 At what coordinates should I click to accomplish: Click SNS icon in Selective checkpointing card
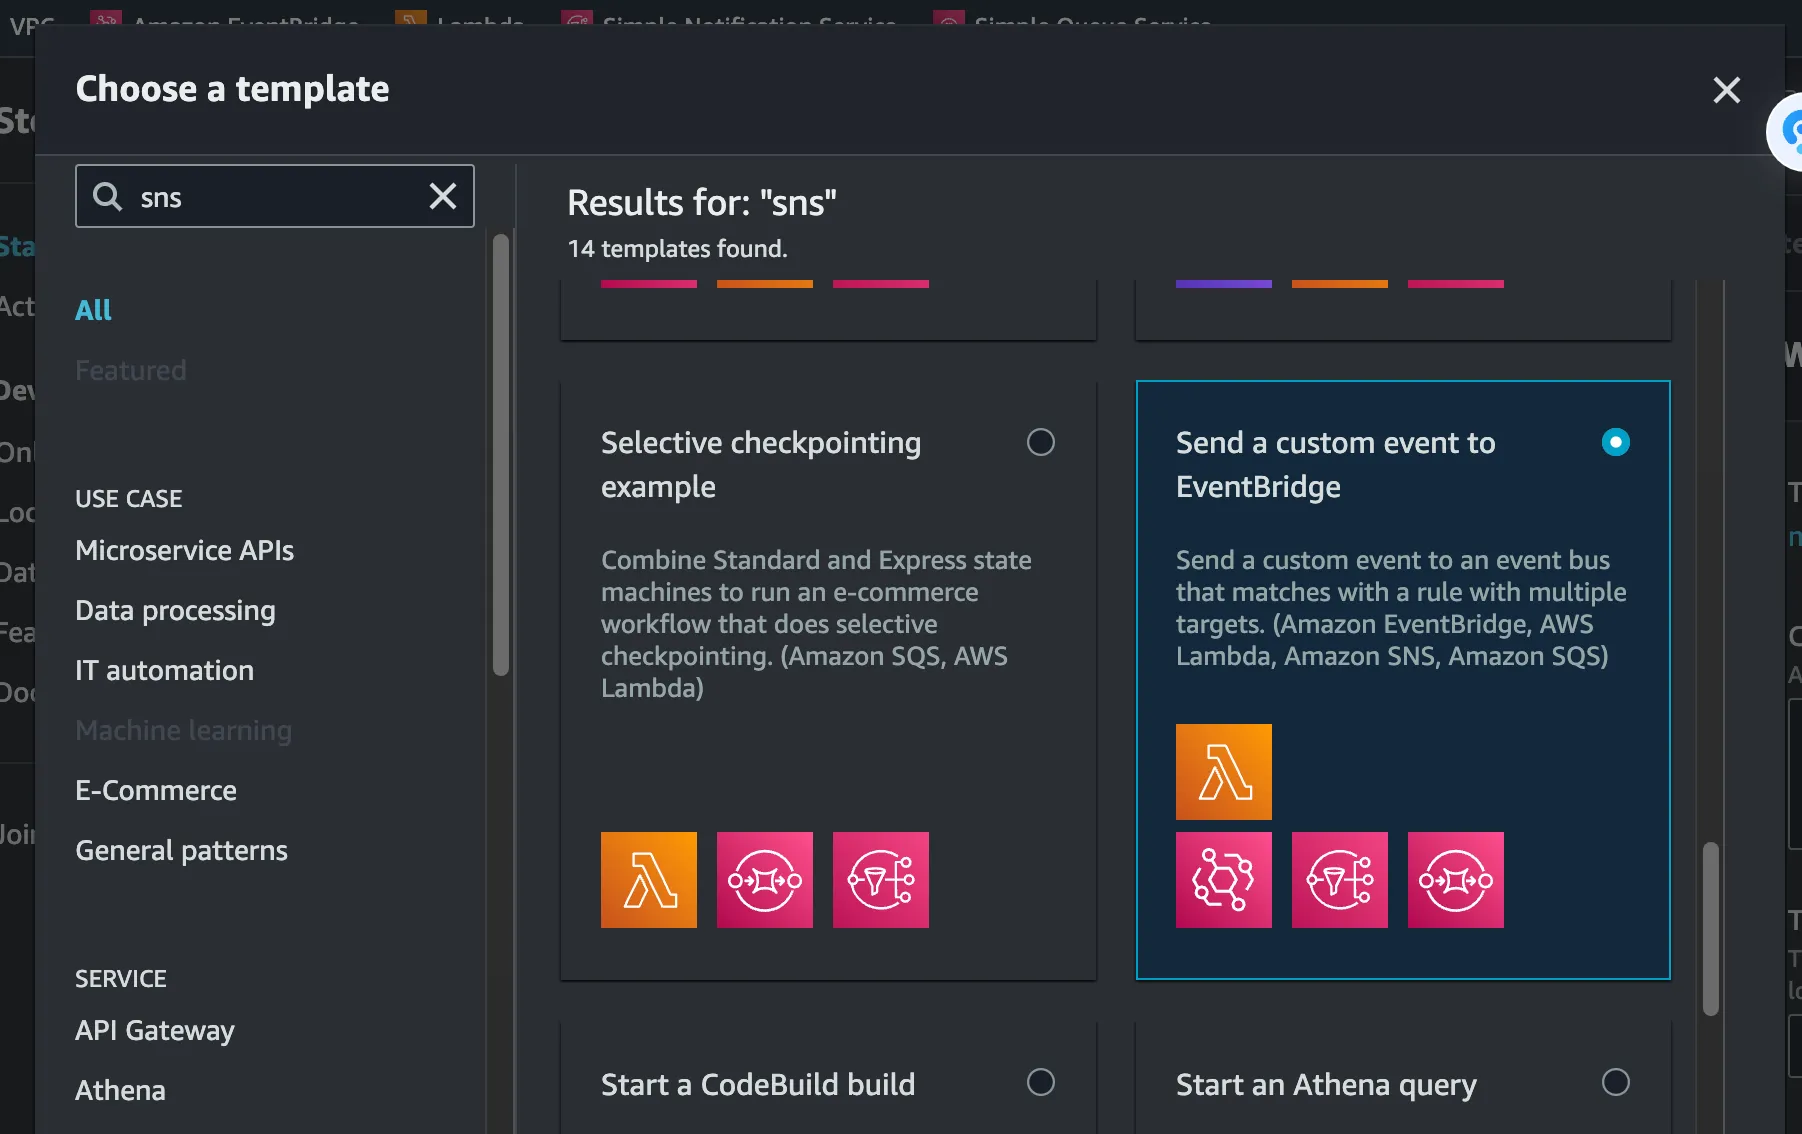pos(880,880)
